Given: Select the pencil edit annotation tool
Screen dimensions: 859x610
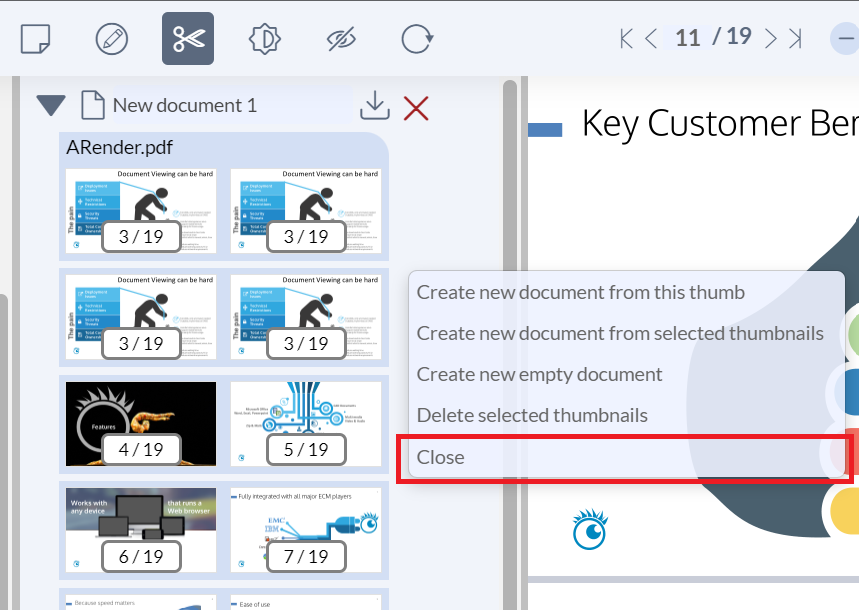Looking at the screenshot, I should pyautogui.click(x=111, y=39).
